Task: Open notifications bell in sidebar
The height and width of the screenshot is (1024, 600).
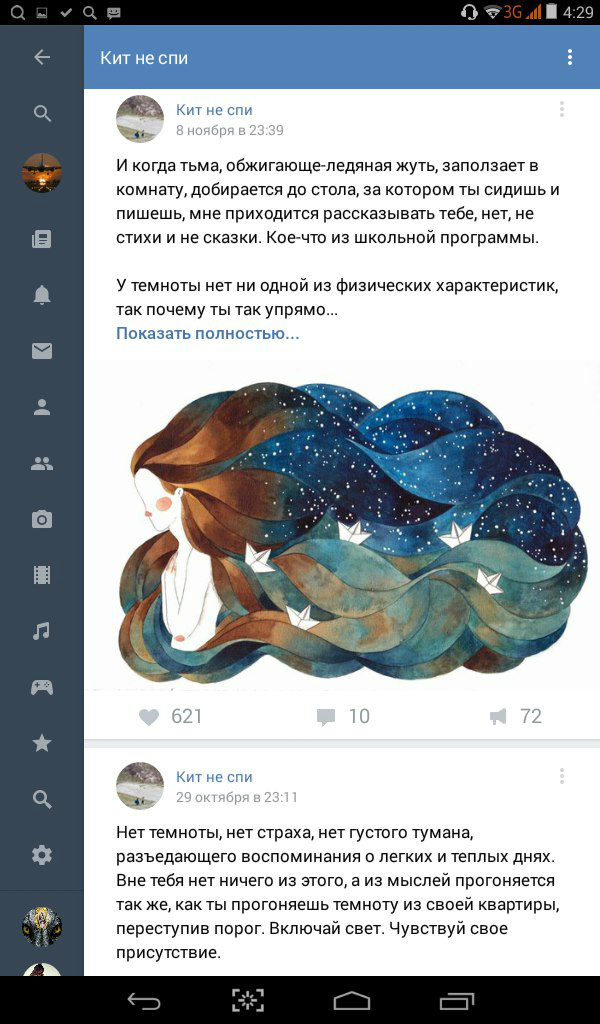Action: [42, 295]
